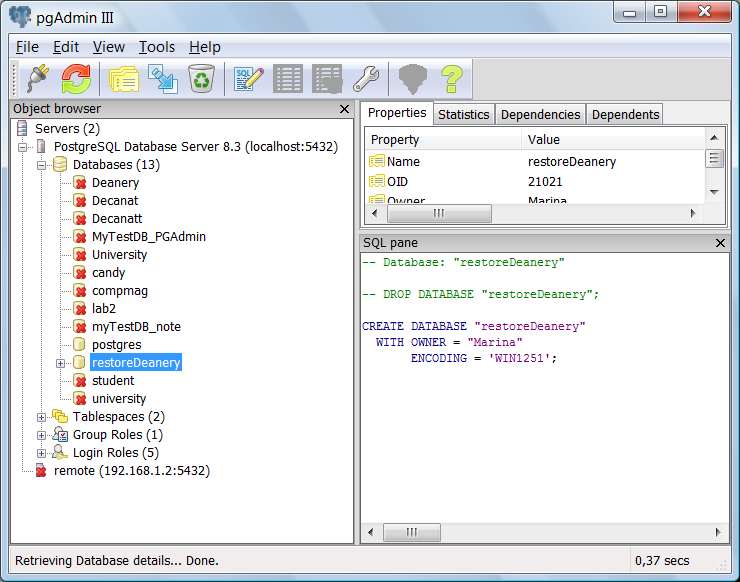Collapse the PostgreSQL Database Server 8.3 node
This screenshot has width=740, height=582.
[x=22, y=147]
